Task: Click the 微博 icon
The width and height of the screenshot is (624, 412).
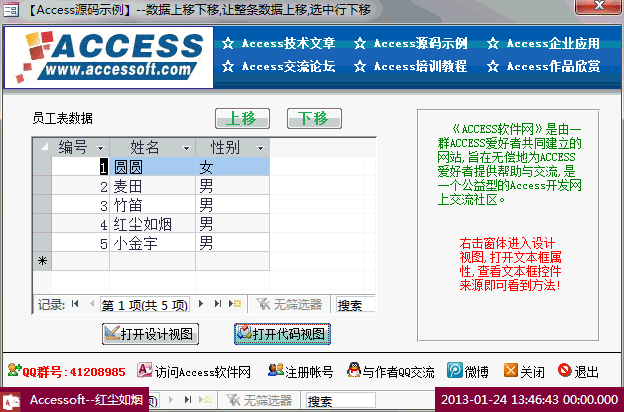Action: pyautogui.click(x=454, y=370)
